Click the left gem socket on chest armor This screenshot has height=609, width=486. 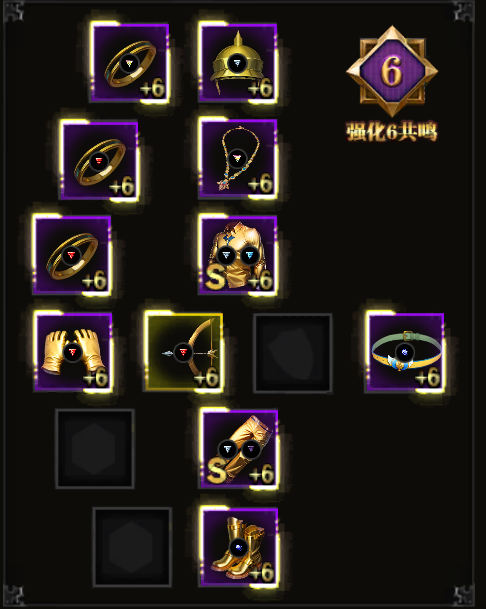click(226, 256)
